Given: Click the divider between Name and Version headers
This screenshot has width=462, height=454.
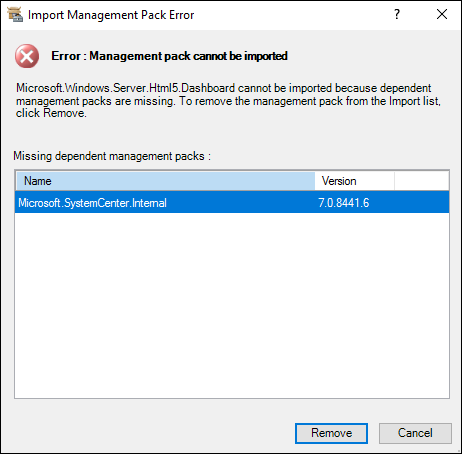Looking at the screenshot, I should pos(315,181).
